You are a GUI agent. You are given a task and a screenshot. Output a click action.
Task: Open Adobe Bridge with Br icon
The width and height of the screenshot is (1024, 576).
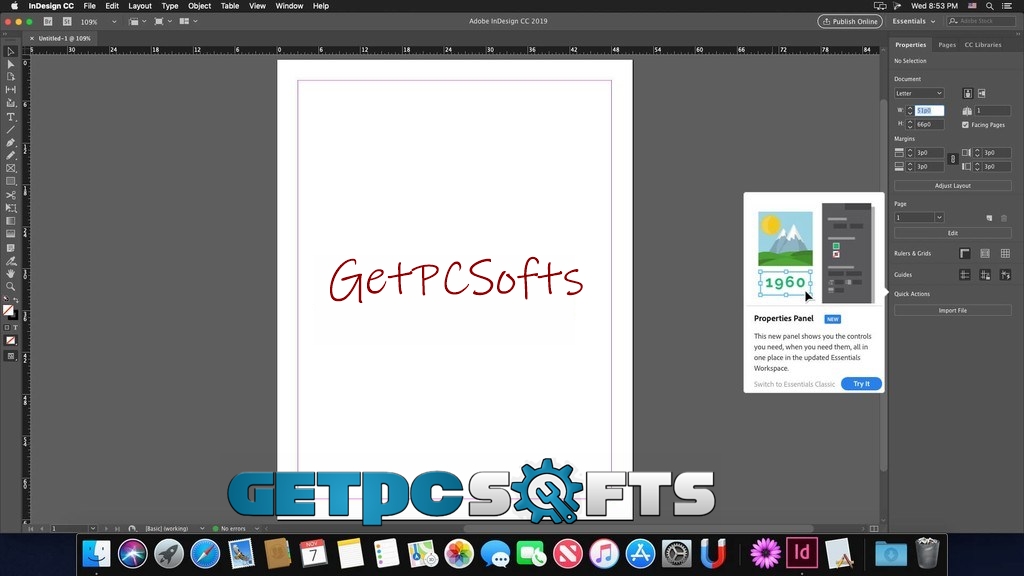tap(48, 21)
